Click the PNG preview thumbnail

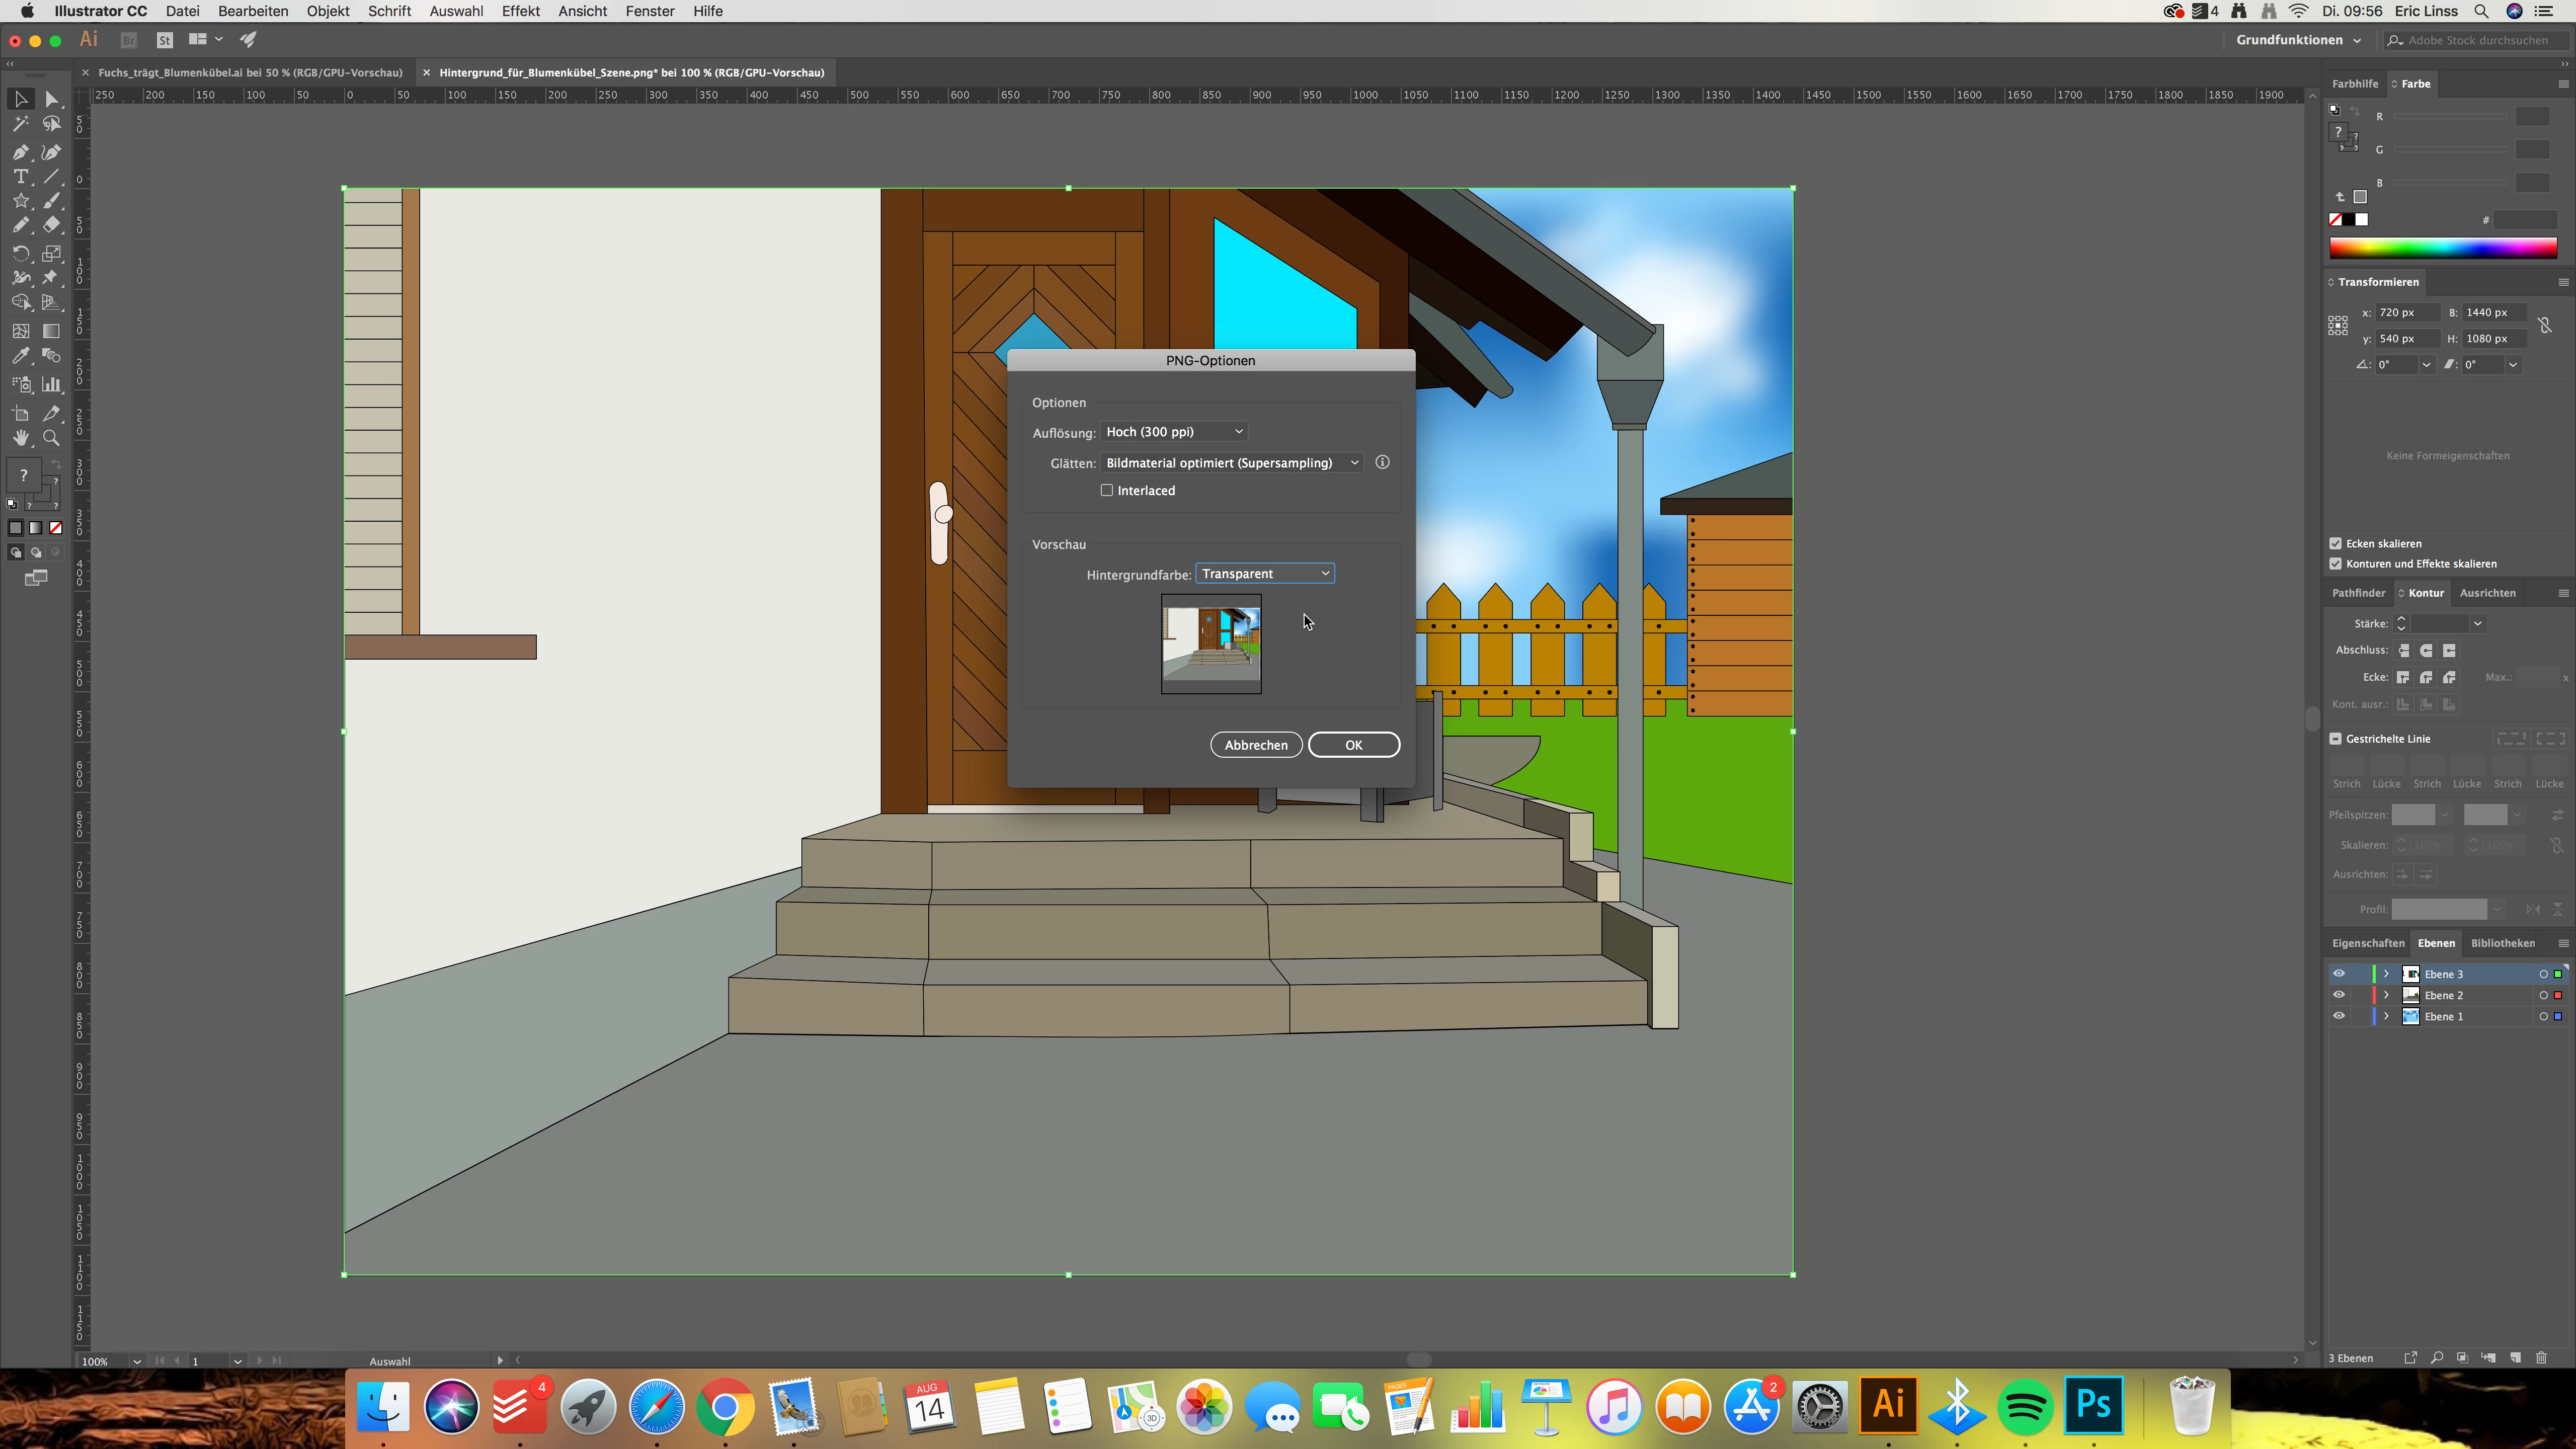click(x=1211, y=643)
